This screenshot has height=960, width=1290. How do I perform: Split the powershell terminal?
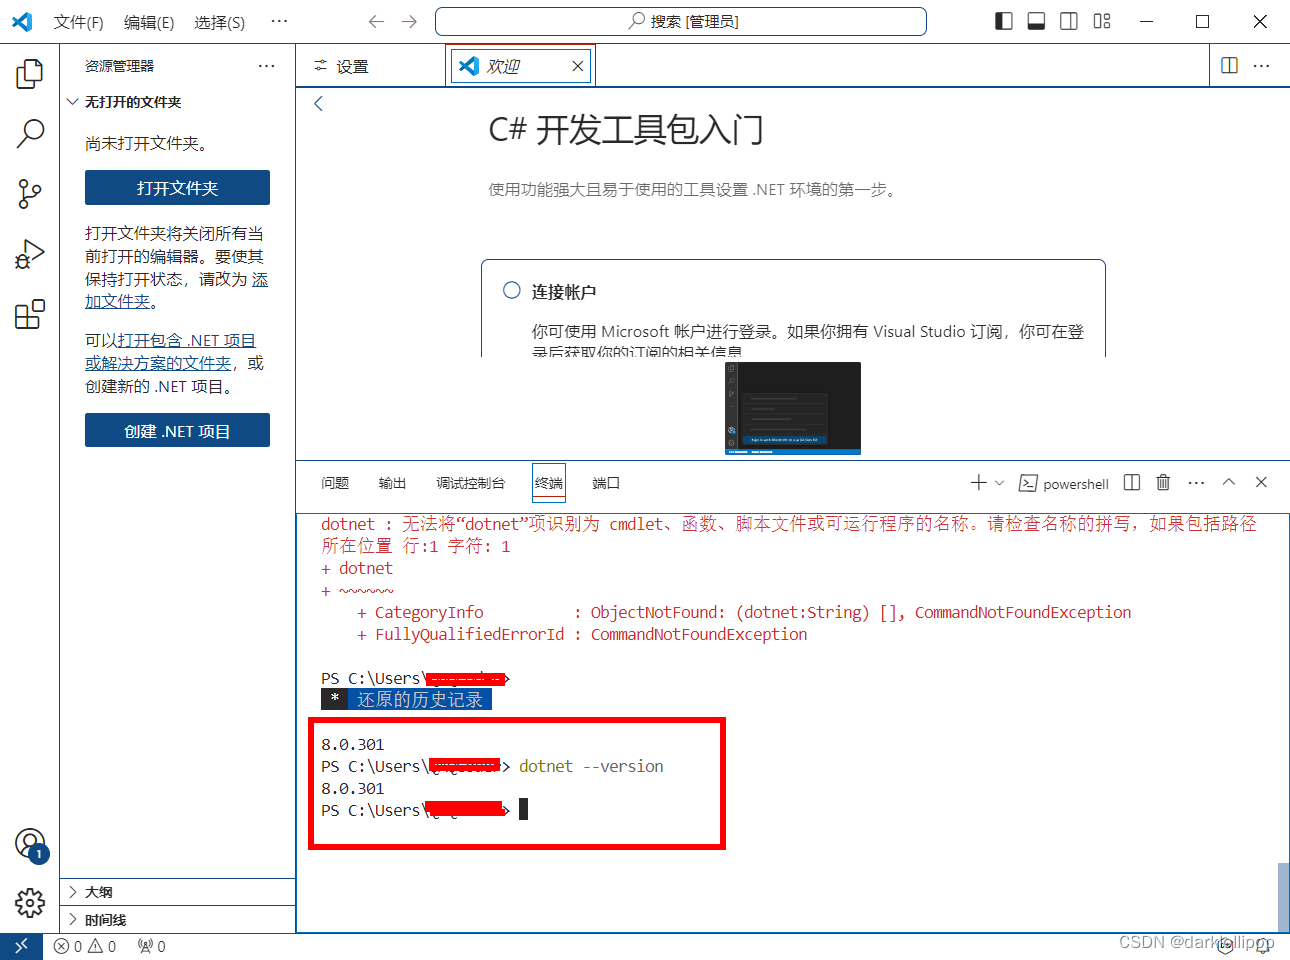coord(1131,483)
